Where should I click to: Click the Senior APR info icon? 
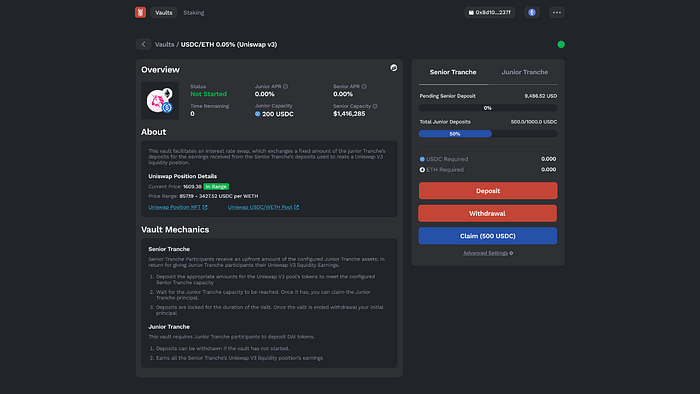[x=364, y=87]
